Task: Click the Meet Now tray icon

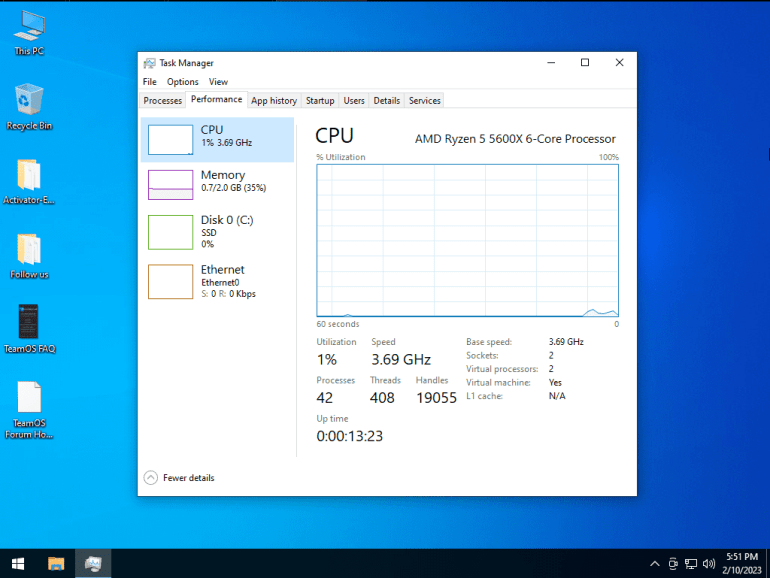Action: click(673, 564)
